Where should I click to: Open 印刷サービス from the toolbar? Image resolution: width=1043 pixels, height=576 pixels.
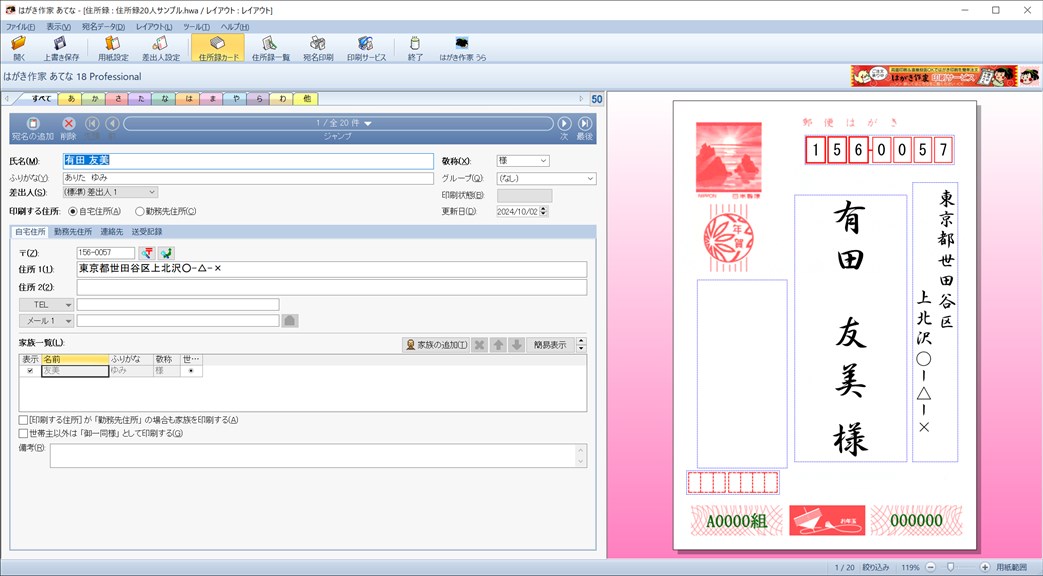(x=366, y=48)
